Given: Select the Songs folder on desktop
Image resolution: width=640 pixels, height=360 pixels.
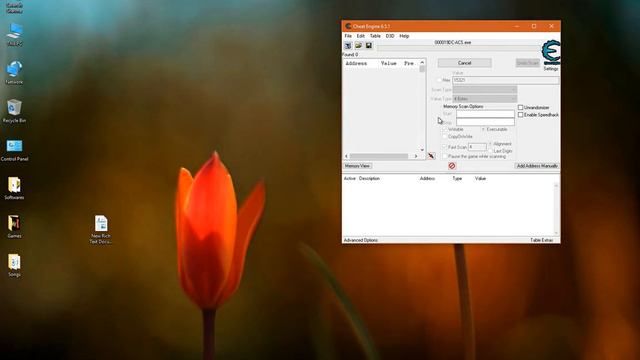Looking at the screenshot, I should (14, 265).
